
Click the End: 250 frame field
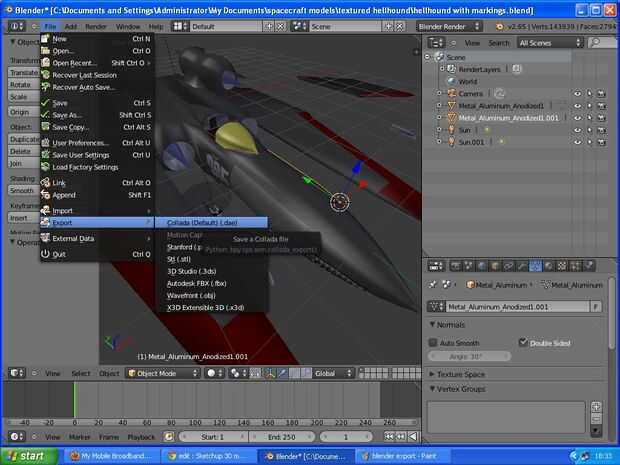click(279, 437)
